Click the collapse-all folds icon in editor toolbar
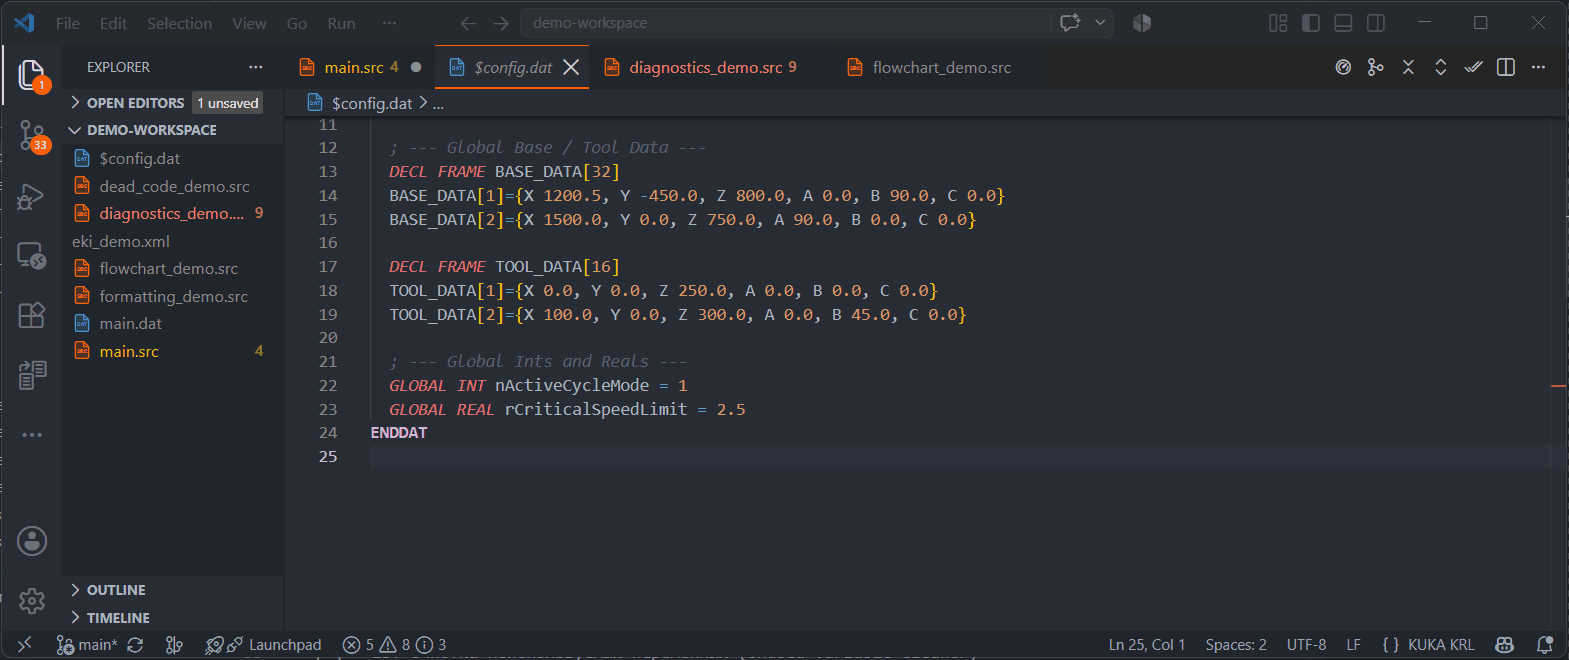Image resolution: width=1569 pixels, height=660 pixels. click(1408, 67)
